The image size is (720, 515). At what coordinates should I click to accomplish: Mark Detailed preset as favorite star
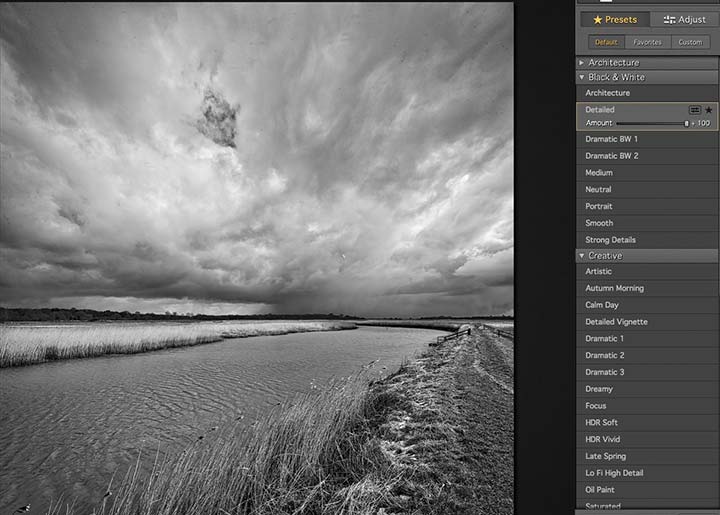[x=709, y=110]
